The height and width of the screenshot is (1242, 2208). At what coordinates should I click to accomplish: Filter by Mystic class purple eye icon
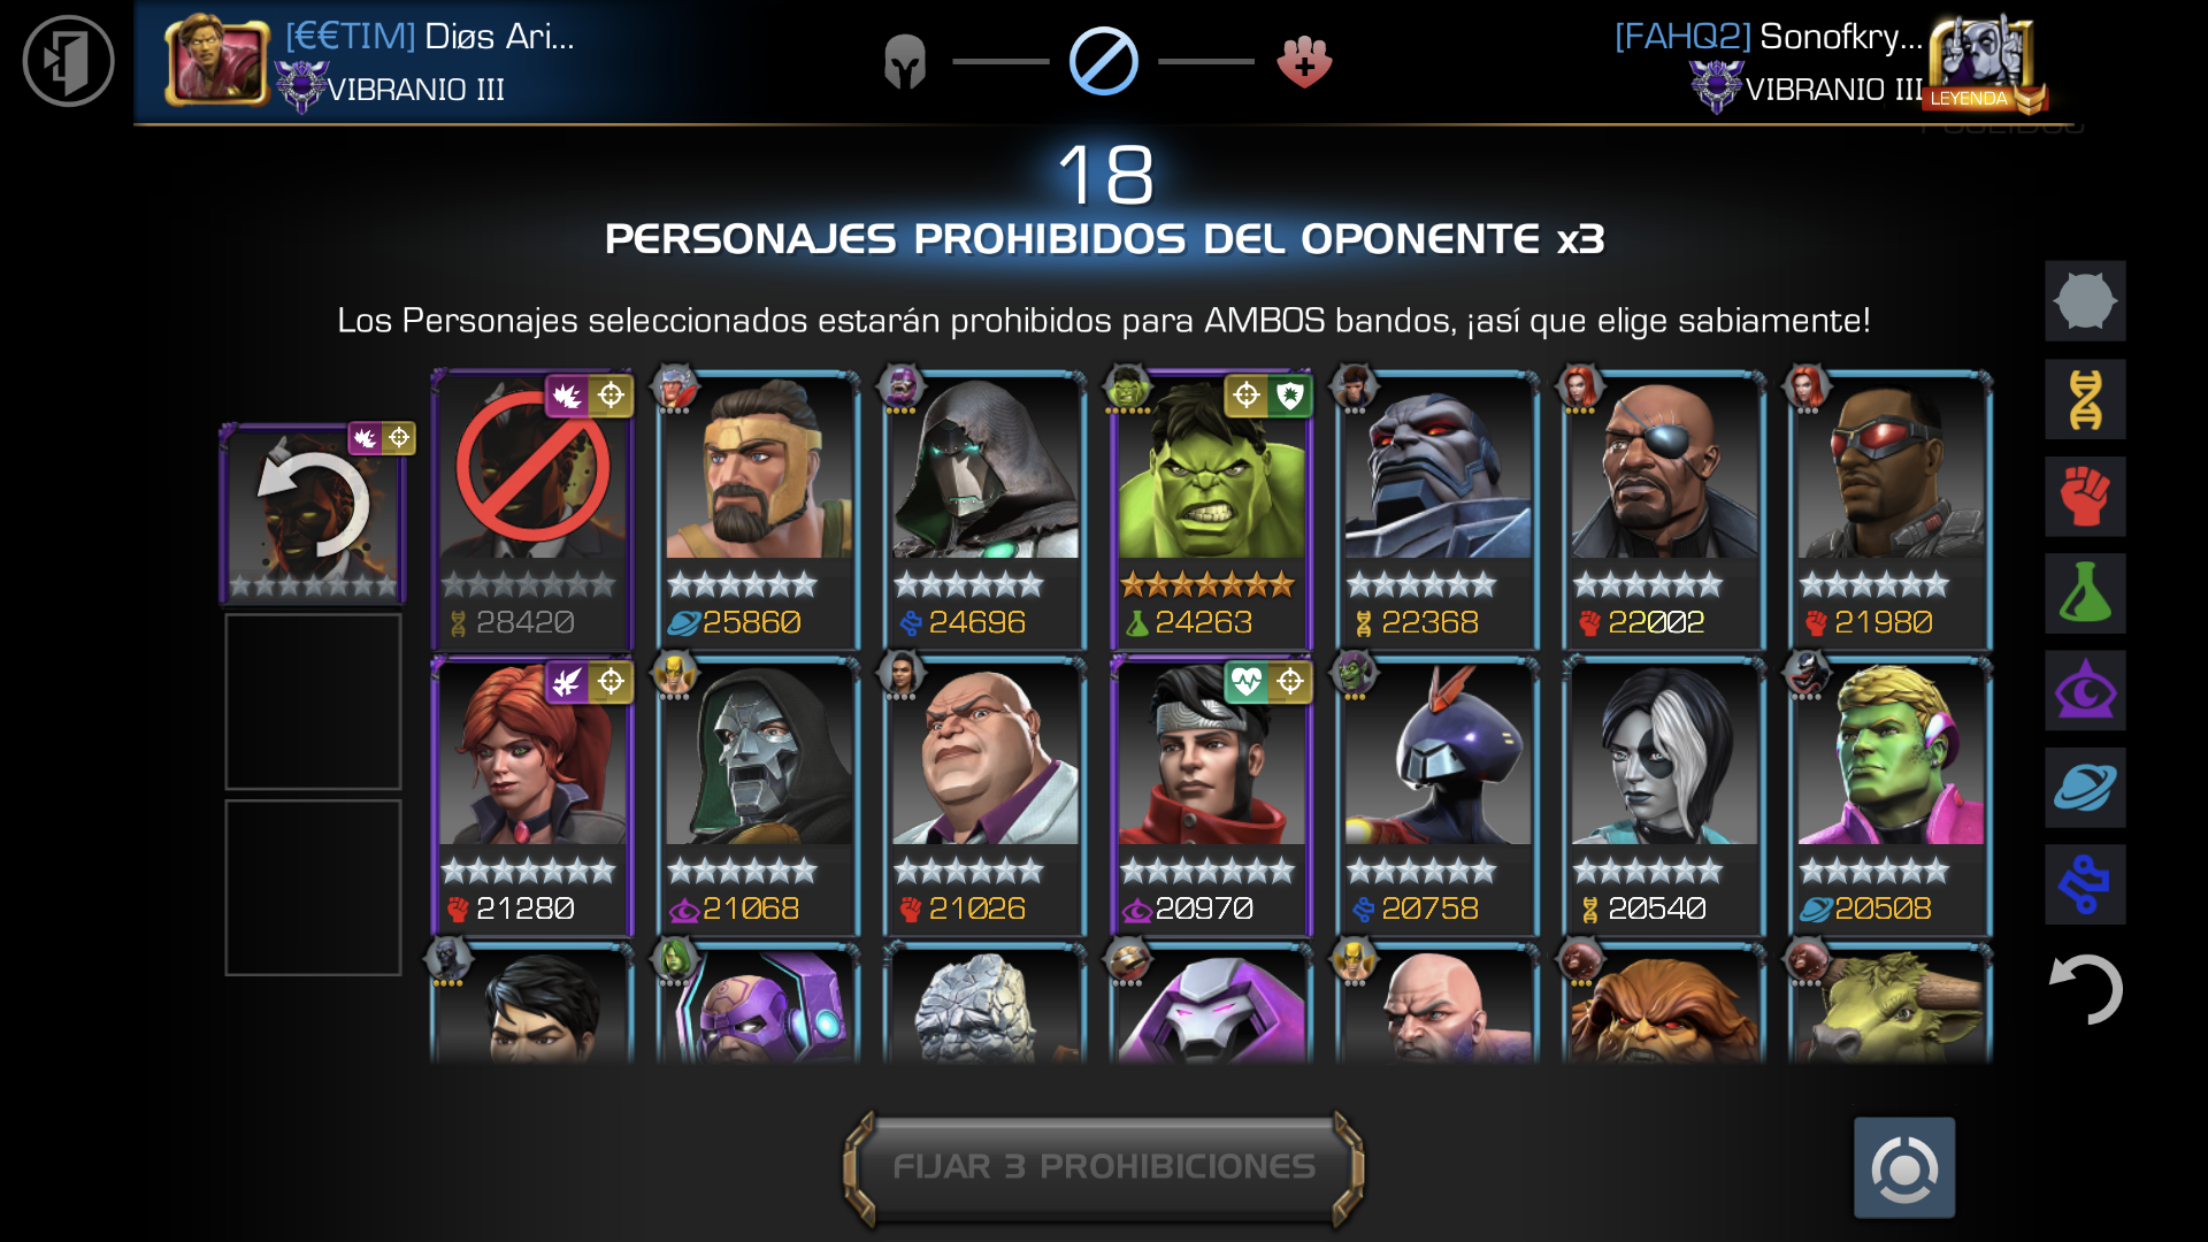tap(2085, 690)
